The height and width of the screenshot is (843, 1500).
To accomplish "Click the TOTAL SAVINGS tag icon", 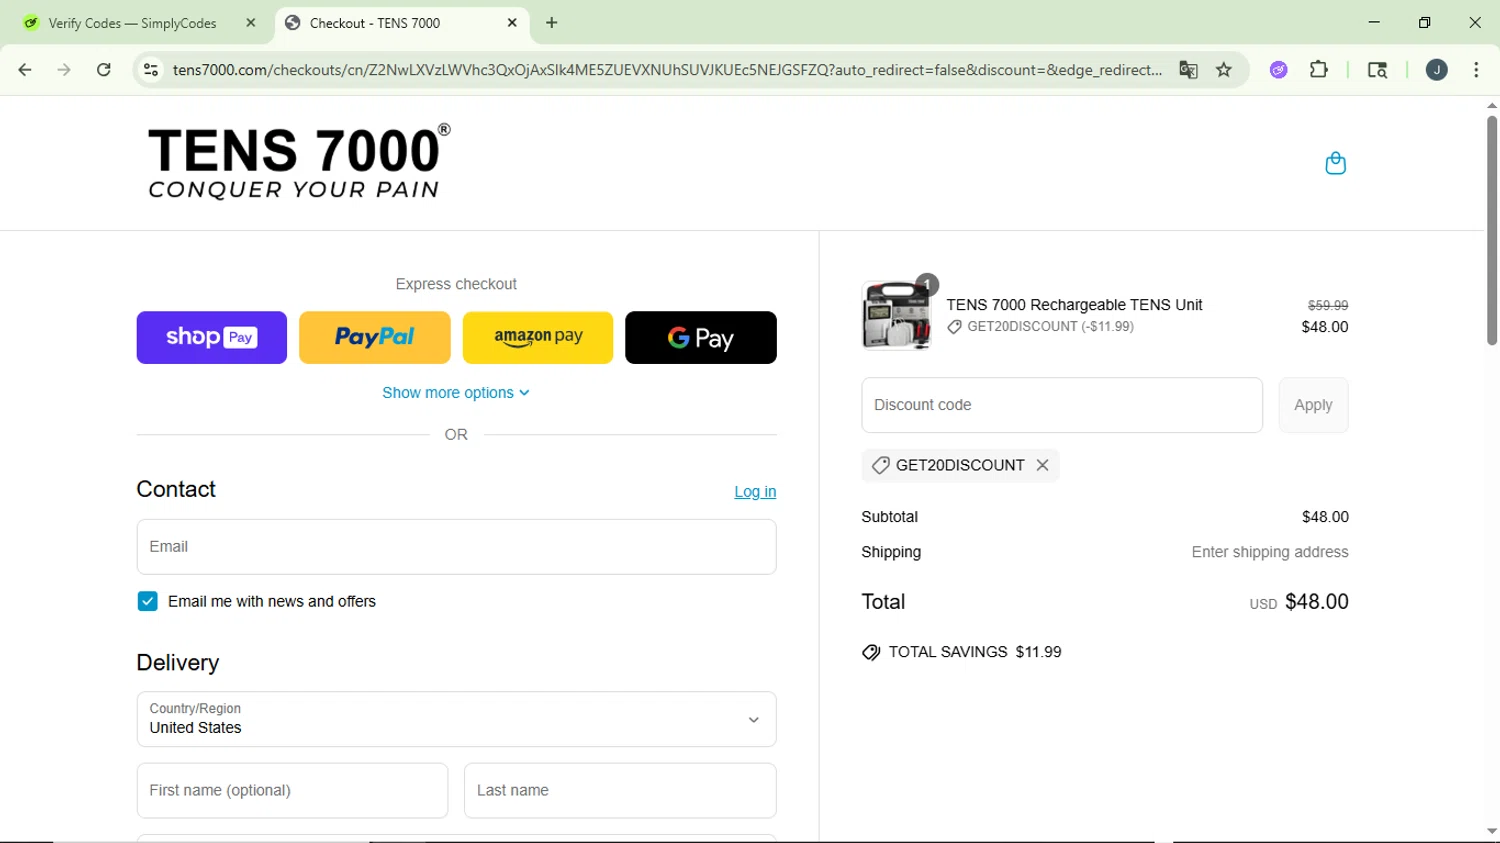I will tap(871, 652).
